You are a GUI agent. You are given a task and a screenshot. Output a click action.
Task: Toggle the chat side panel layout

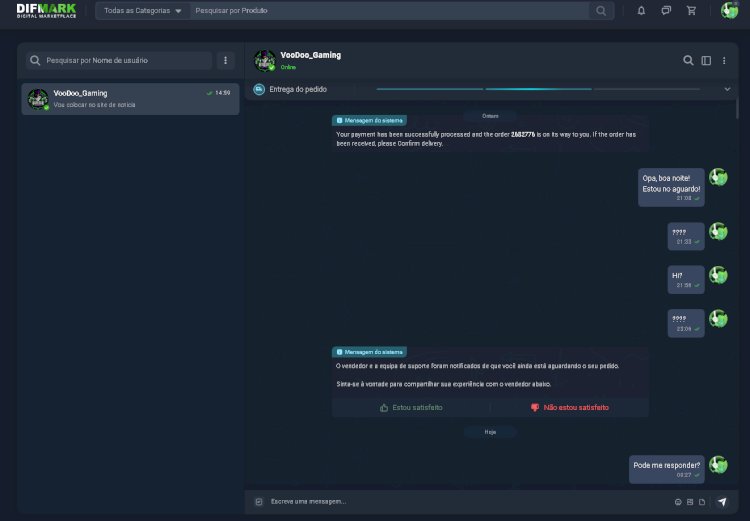[x=706, y=60]
